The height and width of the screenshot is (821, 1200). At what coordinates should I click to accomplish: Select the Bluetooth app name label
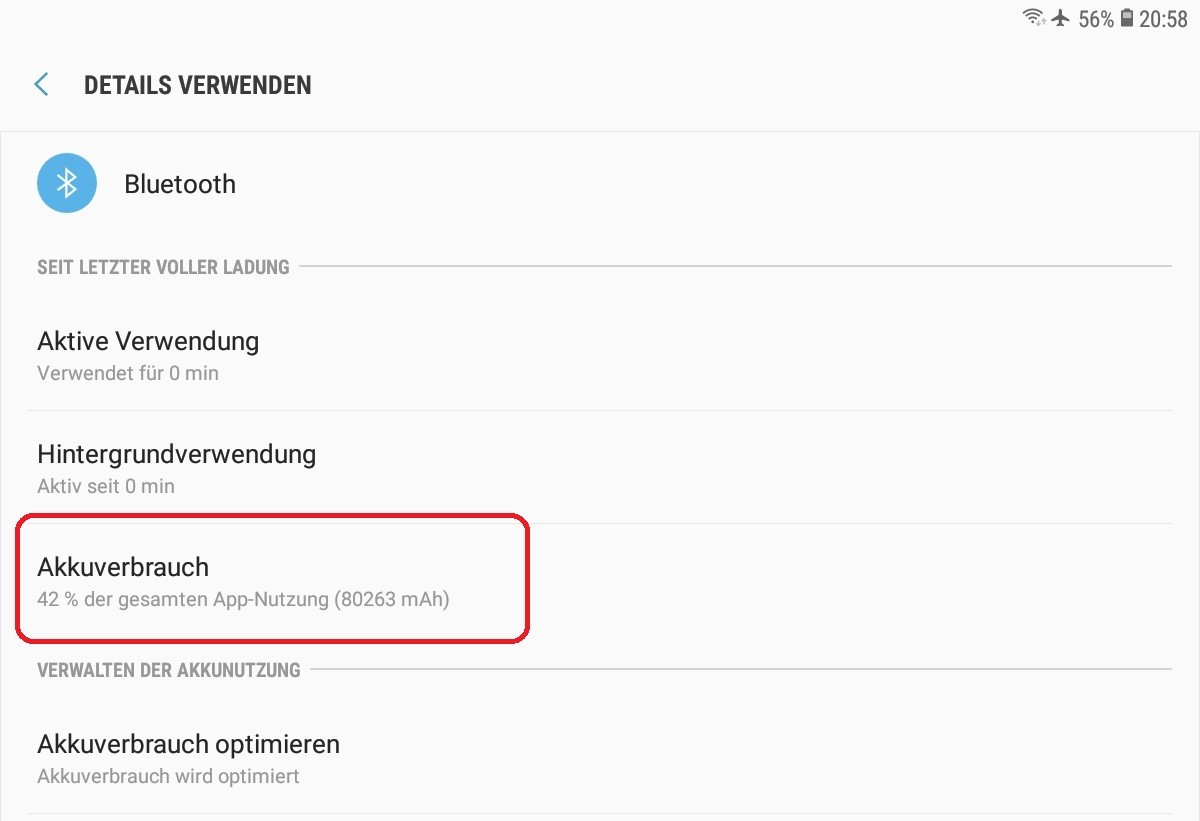click(x=180, y=184)
